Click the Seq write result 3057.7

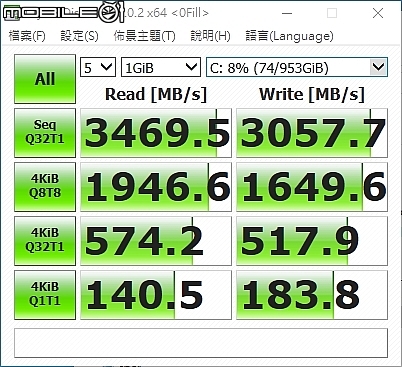pyautogui.click(x=312, y=133)
